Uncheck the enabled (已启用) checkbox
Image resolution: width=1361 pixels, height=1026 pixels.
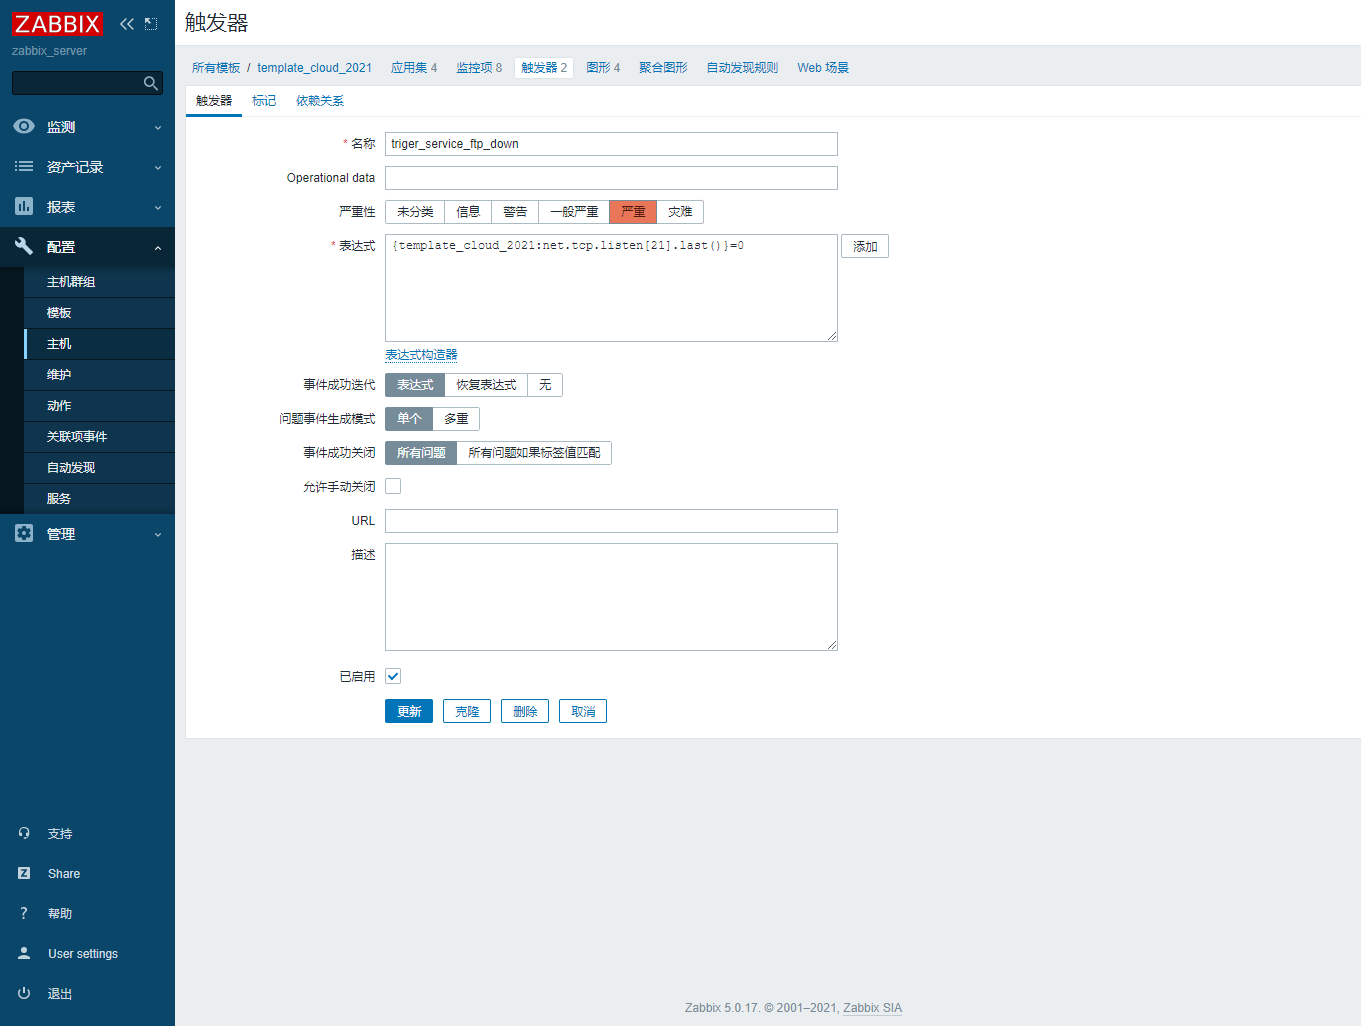click(393, 676)
